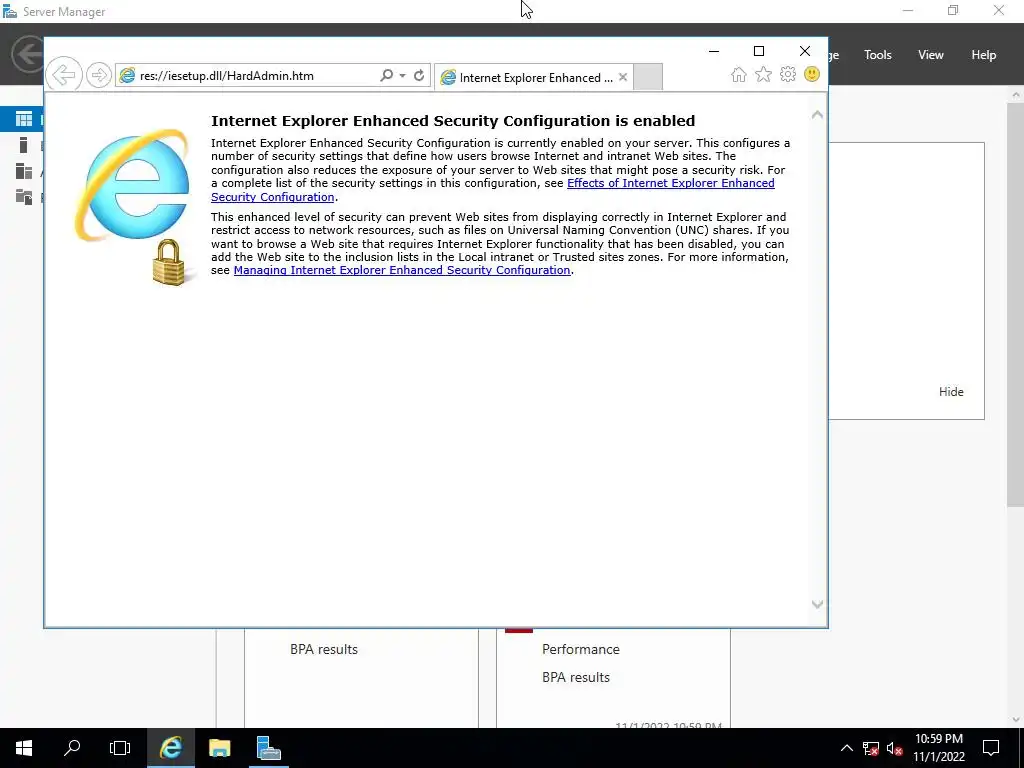Select the Internet Explorer Enhanced tab
Viewport: 1024px width, 768px height.
(534, 77)
